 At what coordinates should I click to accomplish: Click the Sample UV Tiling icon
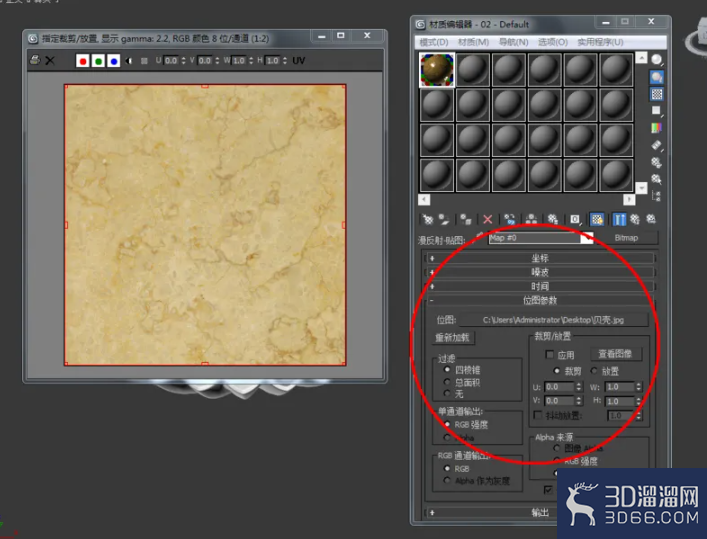(657, 111)
